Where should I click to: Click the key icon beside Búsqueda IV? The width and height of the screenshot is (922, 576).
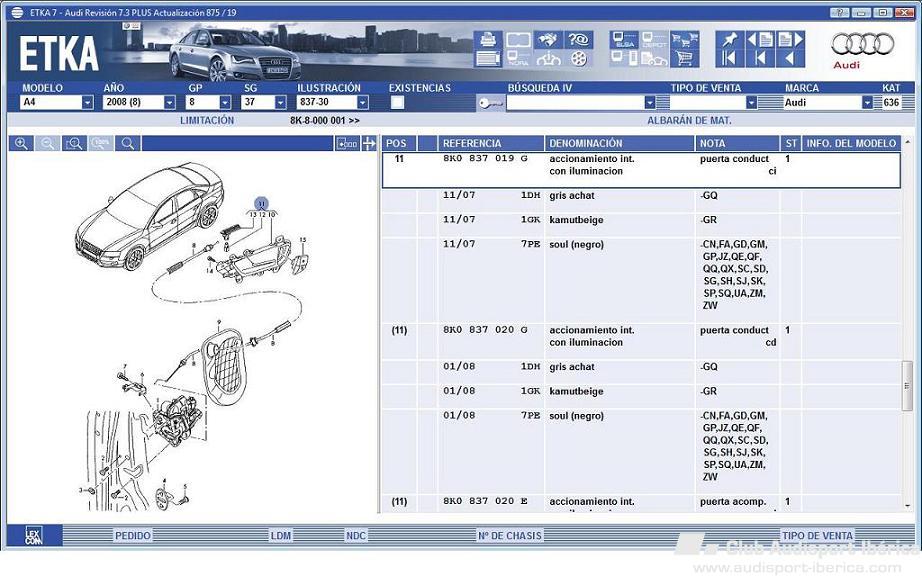(x=490, y=103)
